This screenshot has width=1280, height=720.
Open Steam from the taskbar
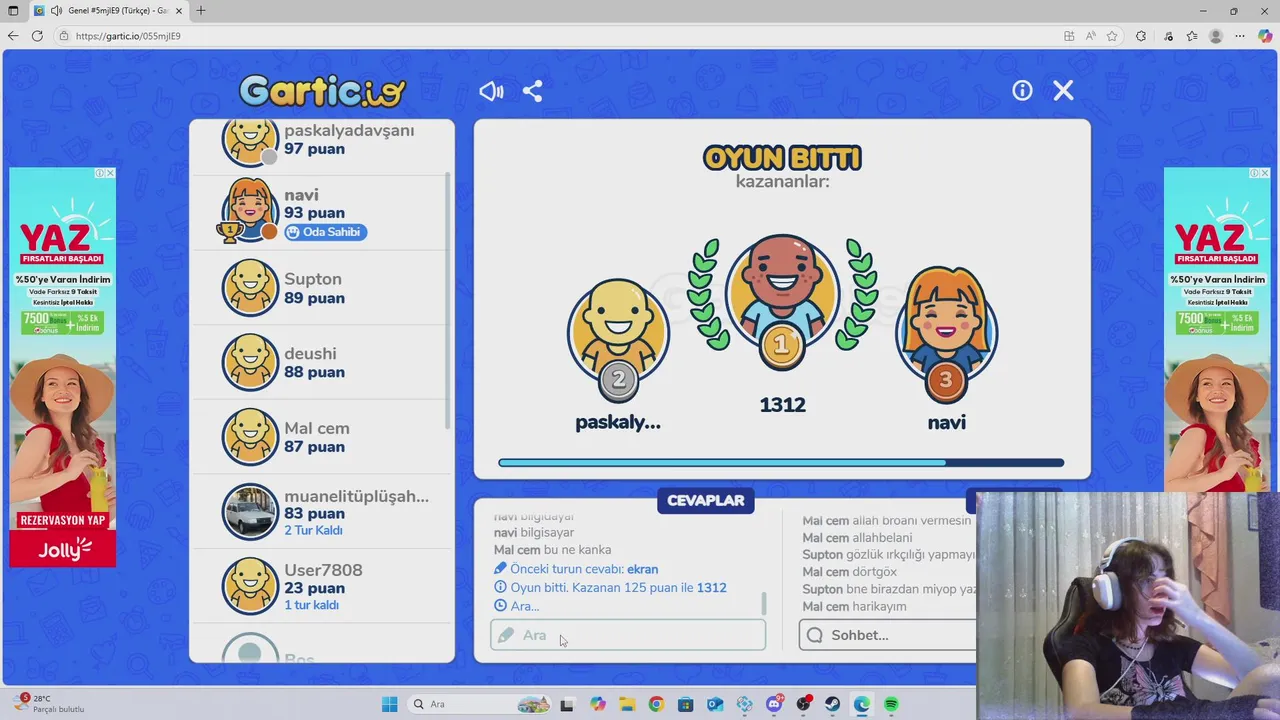[x=833, y=704]
